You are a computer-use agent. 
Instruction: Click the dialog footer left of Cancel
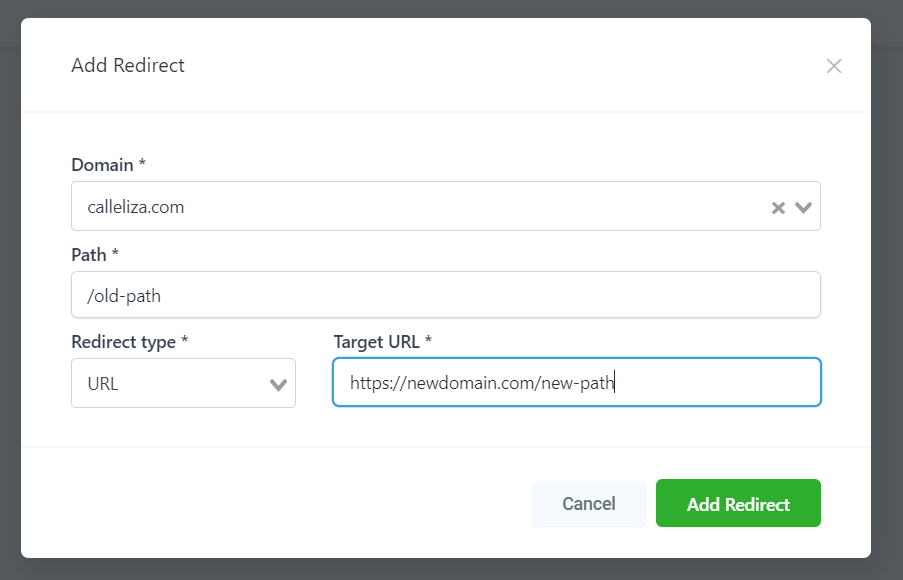[x=280, y=504]
